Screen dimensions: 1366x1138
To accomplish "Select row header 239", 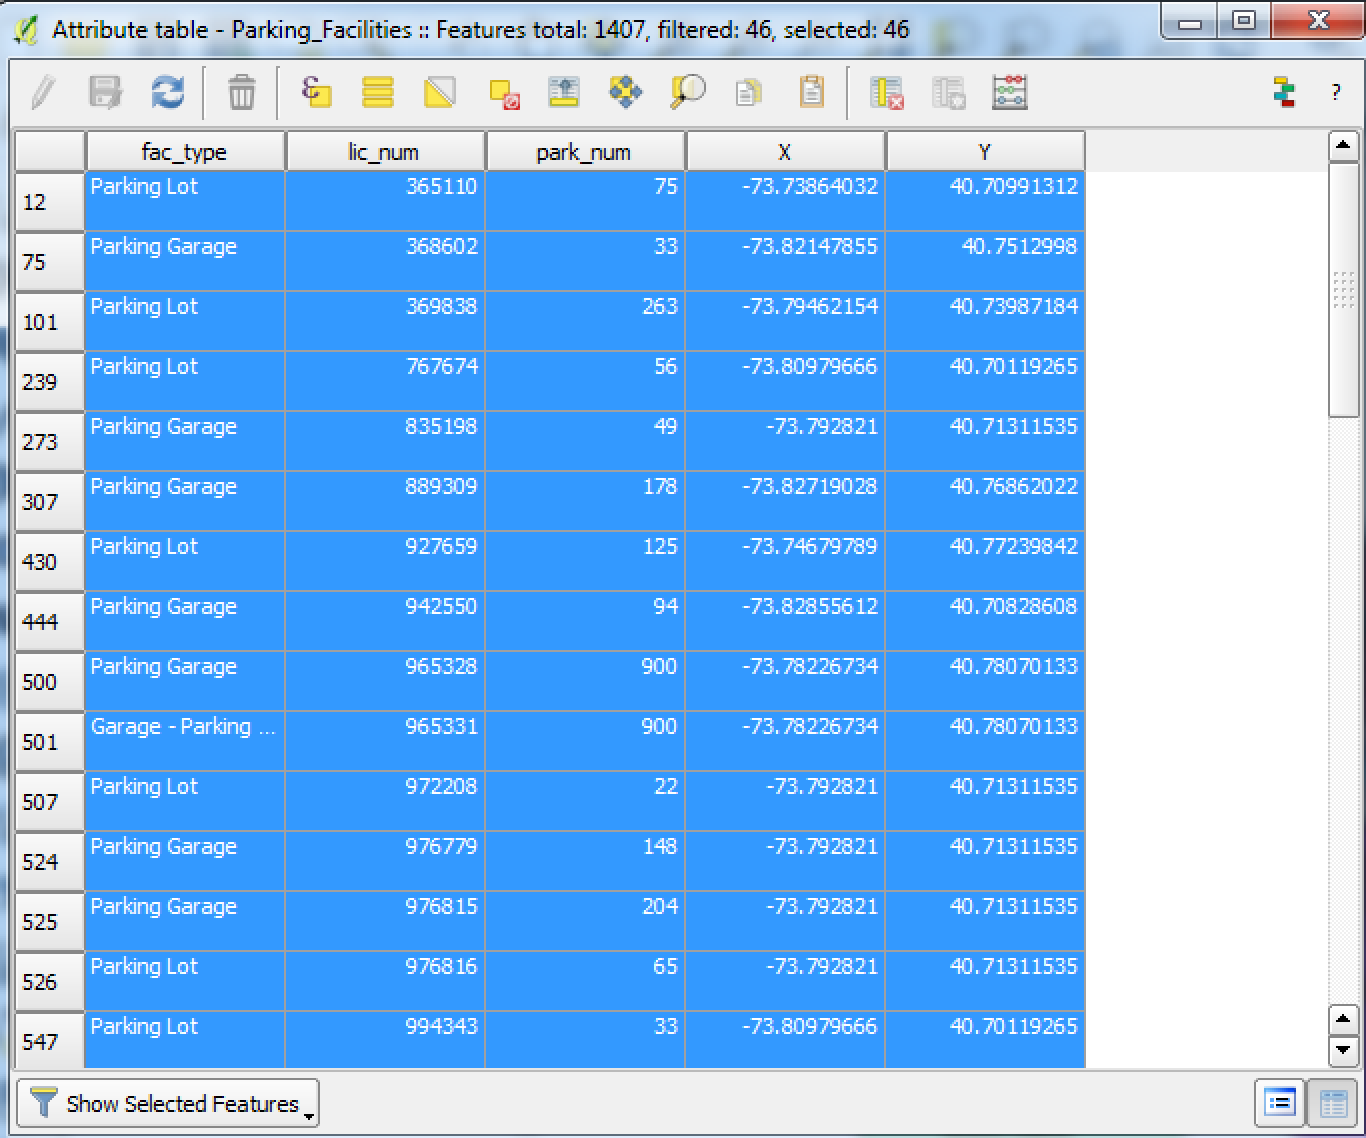I will click(x=49, y=382).
